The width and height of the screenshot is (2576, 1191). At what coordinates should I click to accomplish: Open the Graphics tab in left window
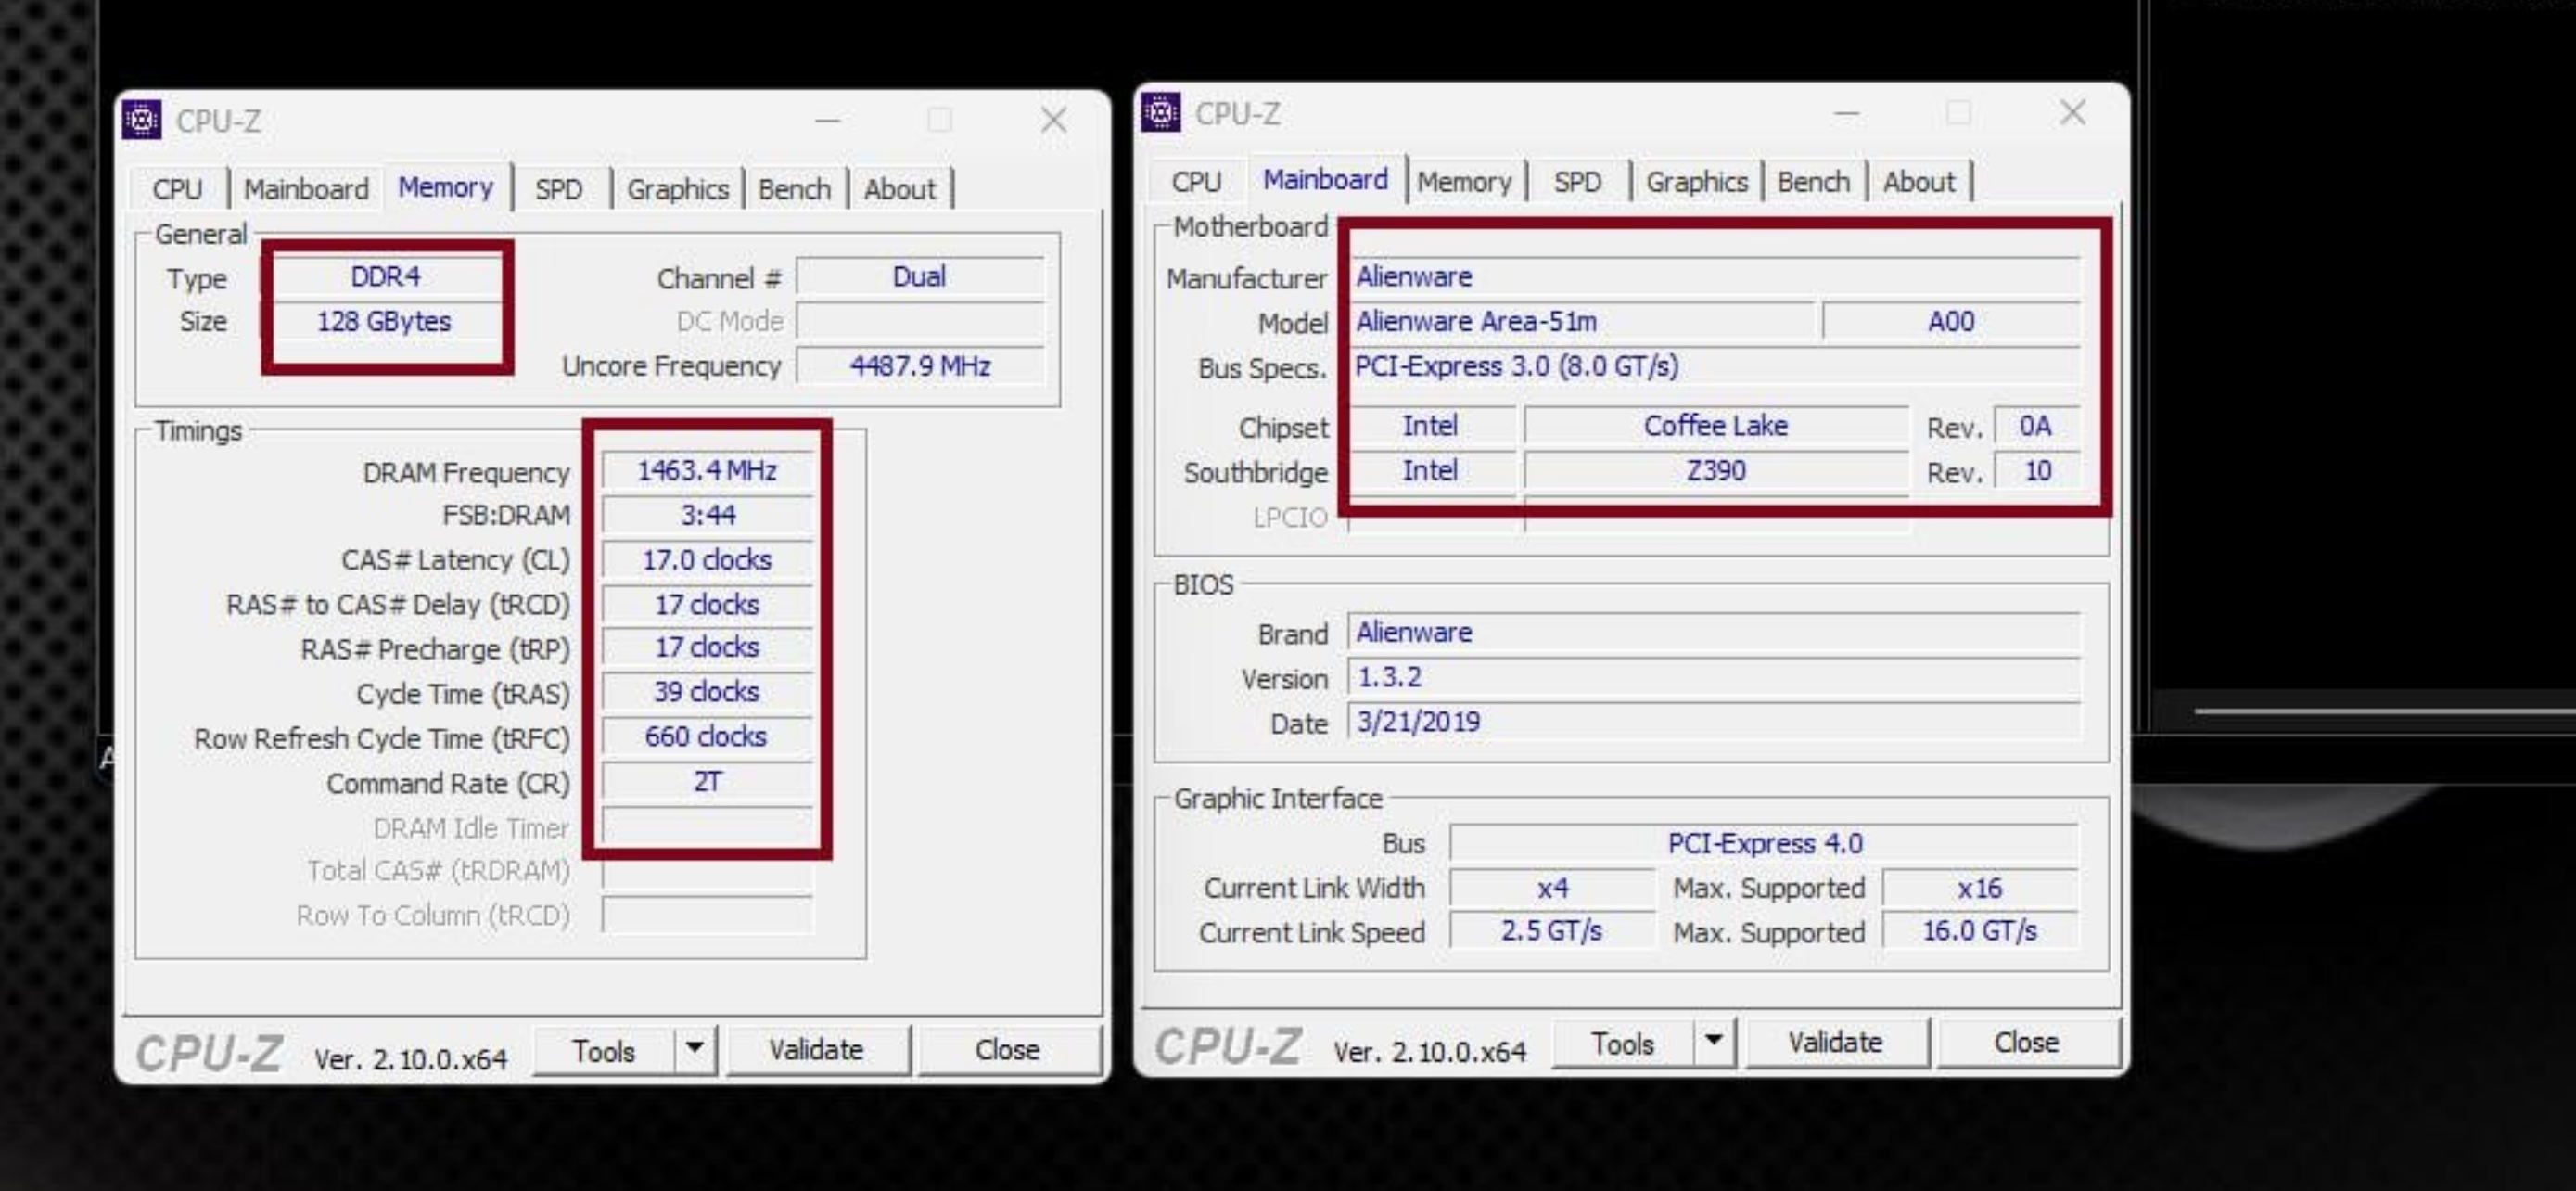coord(677,189)
